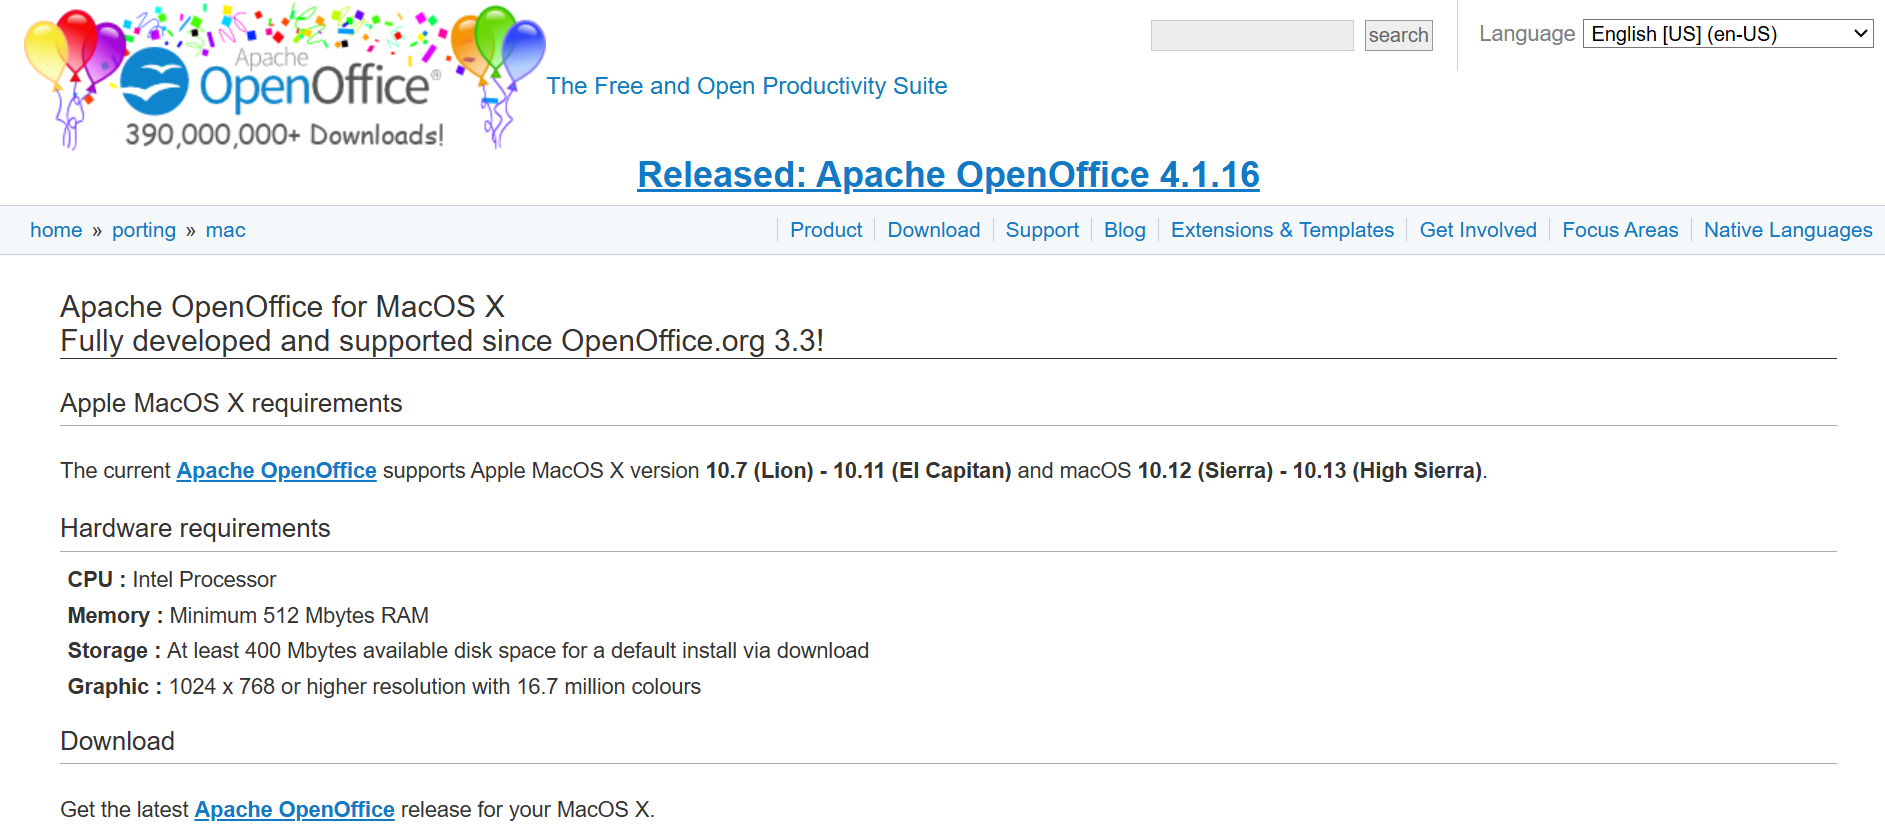The height and width of the screenshot is (838, 1885).
Task: Click the tagline The Free and Open Productivity Suite
Action: 746,86
